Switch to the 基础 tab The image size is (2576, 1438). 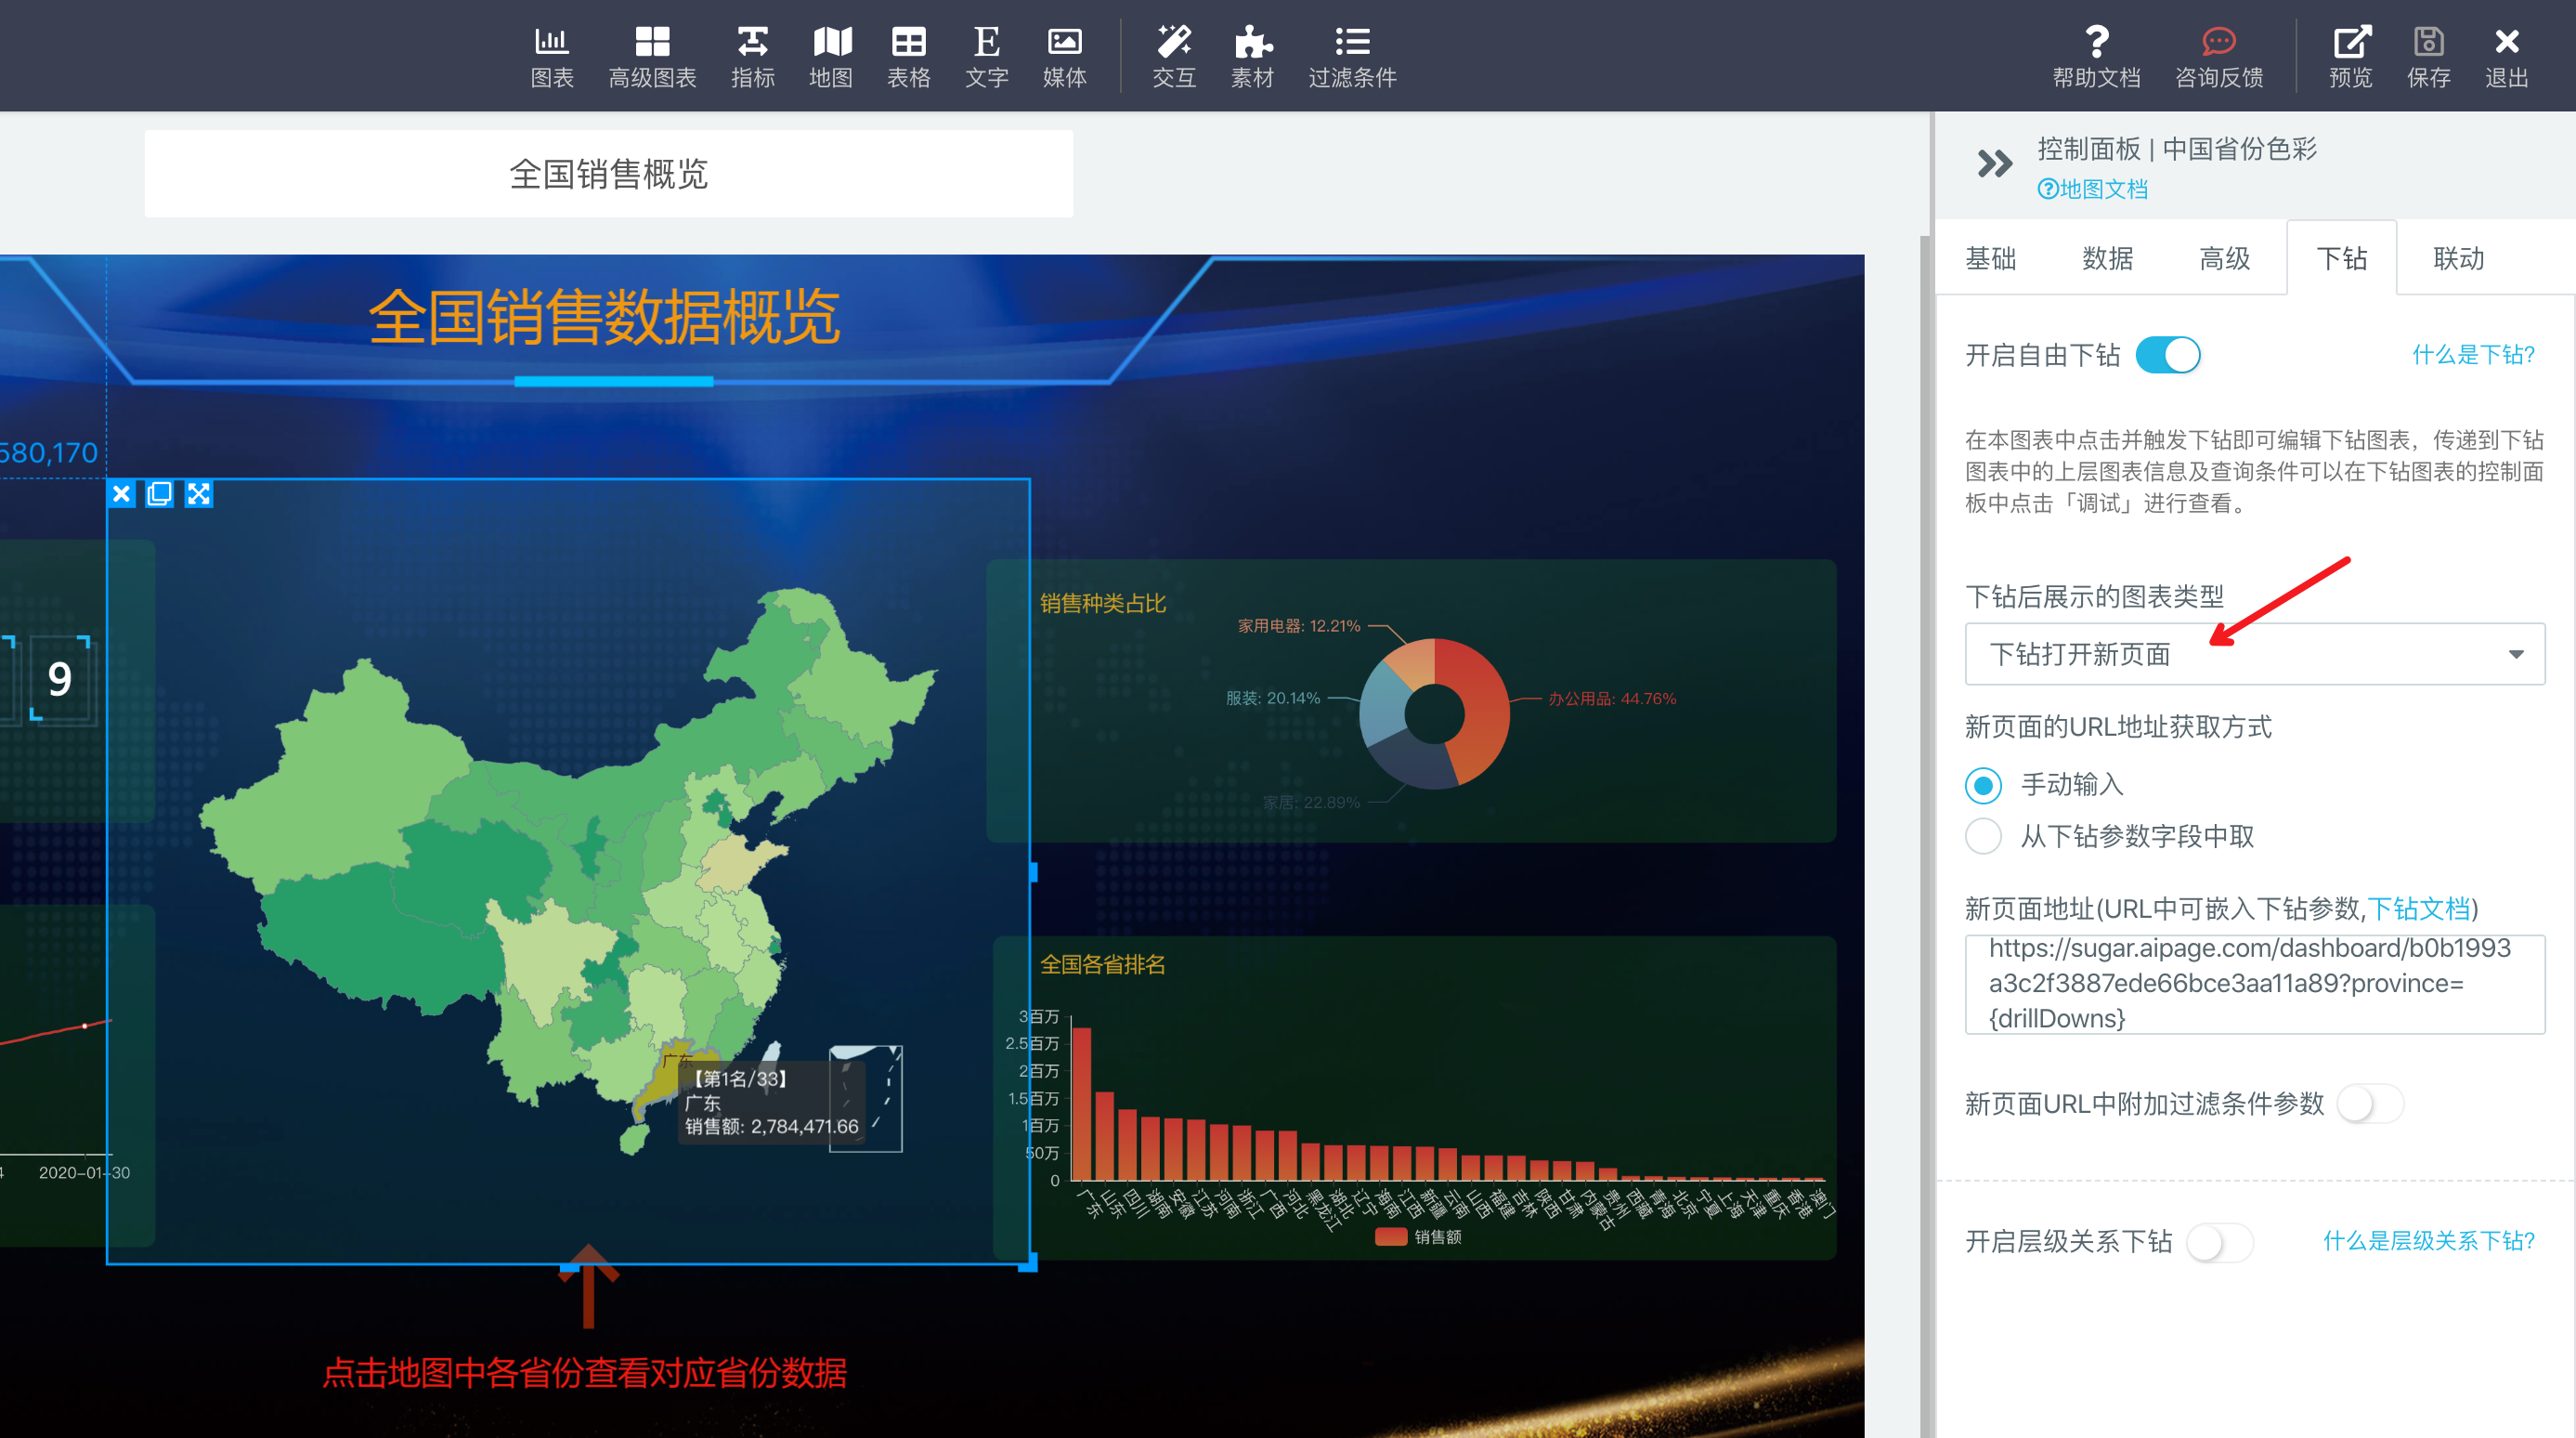1990,259
